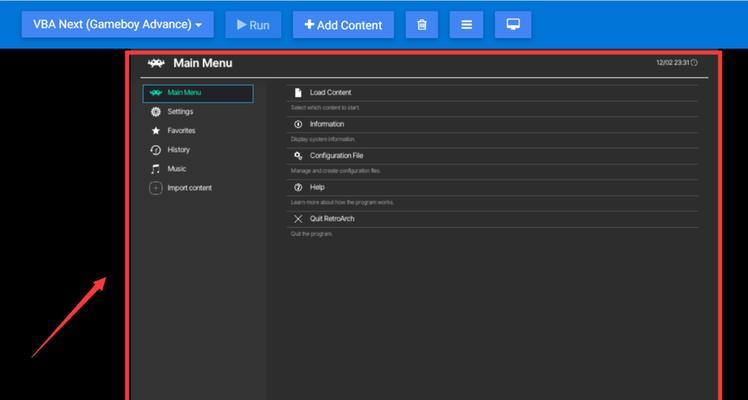Click the X icon beside Quit RetroArch

click(x=298, y=219)
